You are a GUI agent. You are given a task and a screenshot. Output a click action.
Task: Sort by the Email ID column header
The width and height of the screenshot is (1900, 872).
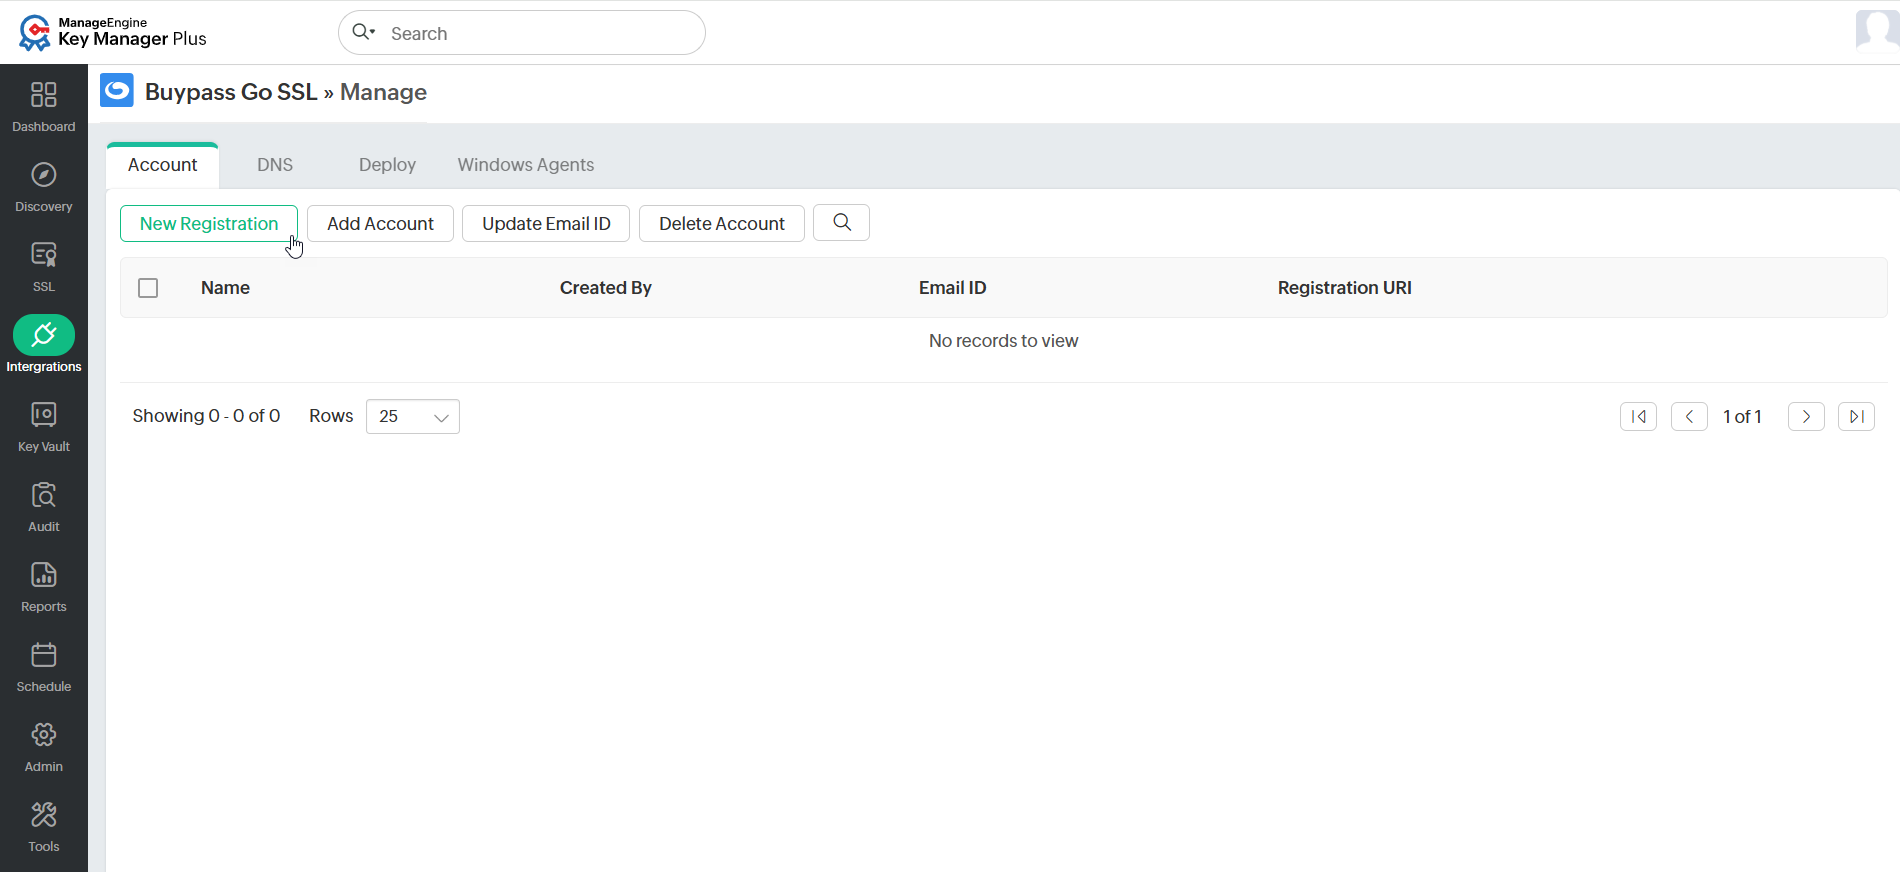coord(953,288)
